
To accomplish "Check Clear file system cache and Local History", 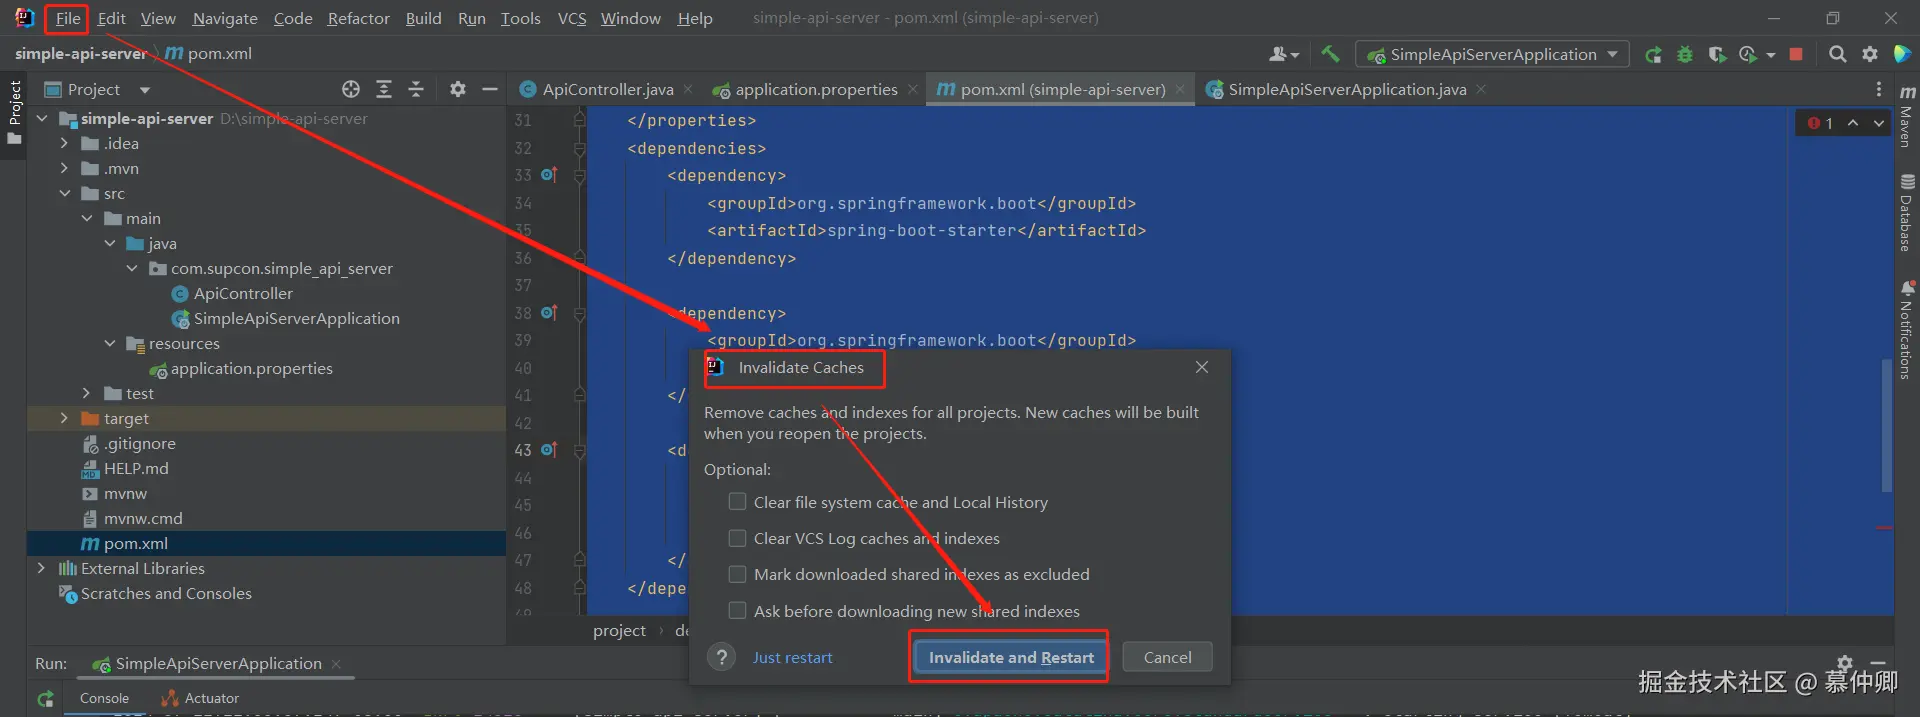I will (737, 502).
